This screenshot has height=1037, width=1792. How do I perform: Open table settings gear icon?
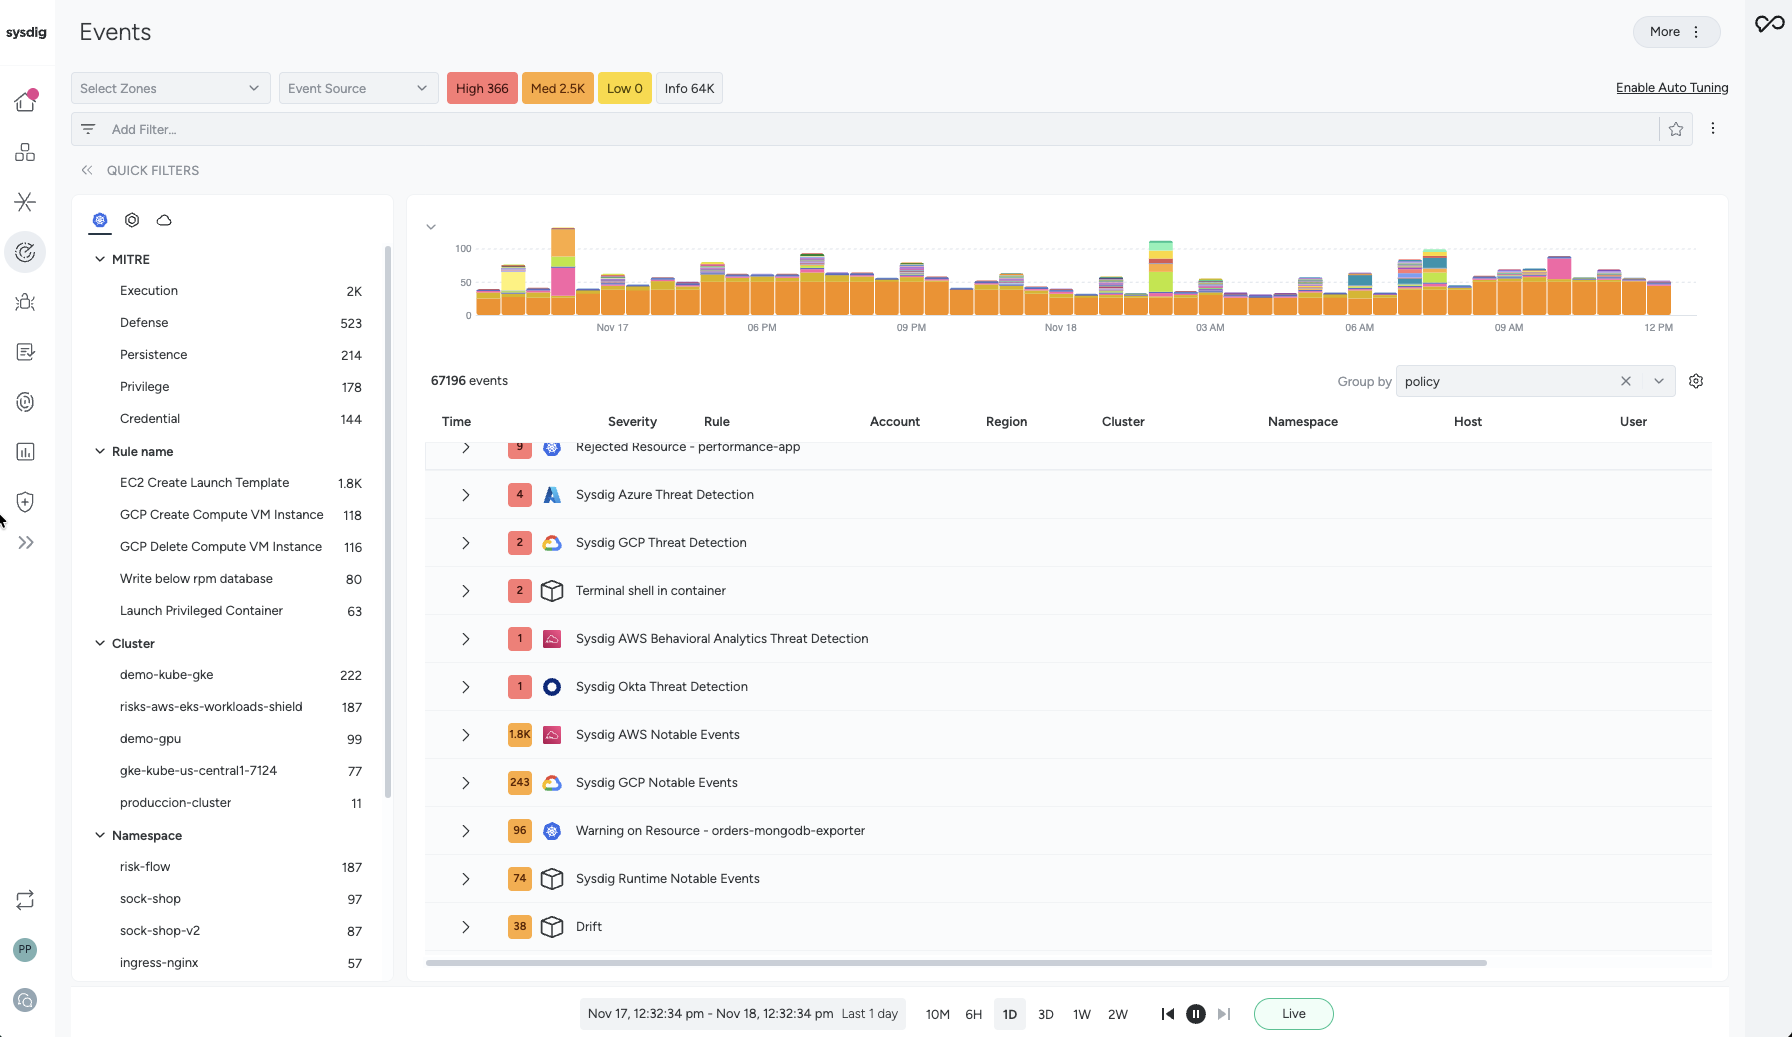(1696, 381)
